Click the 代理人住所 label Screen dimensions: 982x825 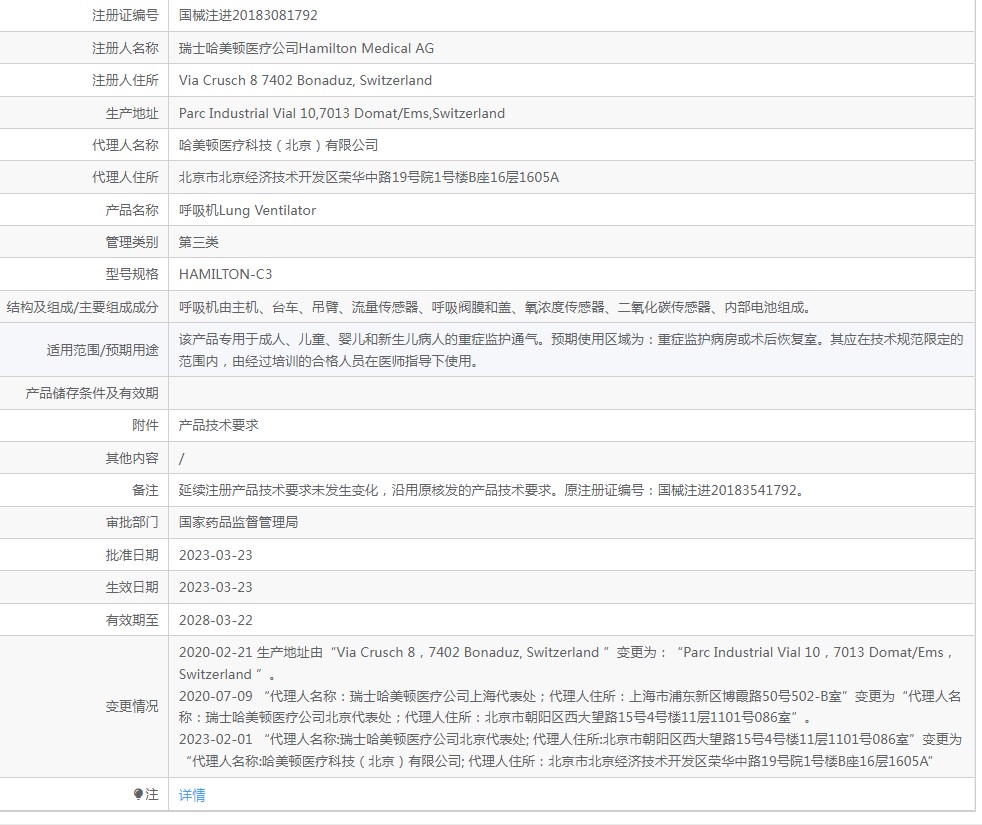[125, 177]
